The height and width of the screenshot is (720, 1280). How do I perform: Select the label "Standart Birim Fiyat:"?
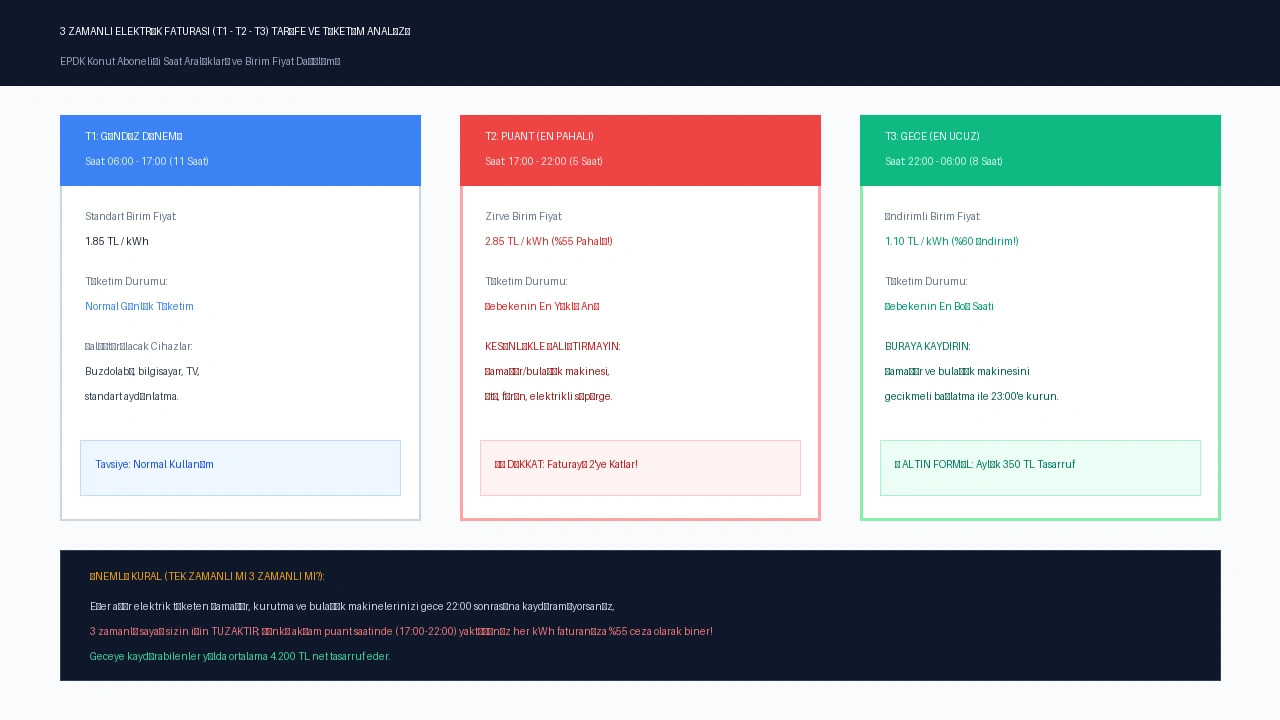[131, 216]
